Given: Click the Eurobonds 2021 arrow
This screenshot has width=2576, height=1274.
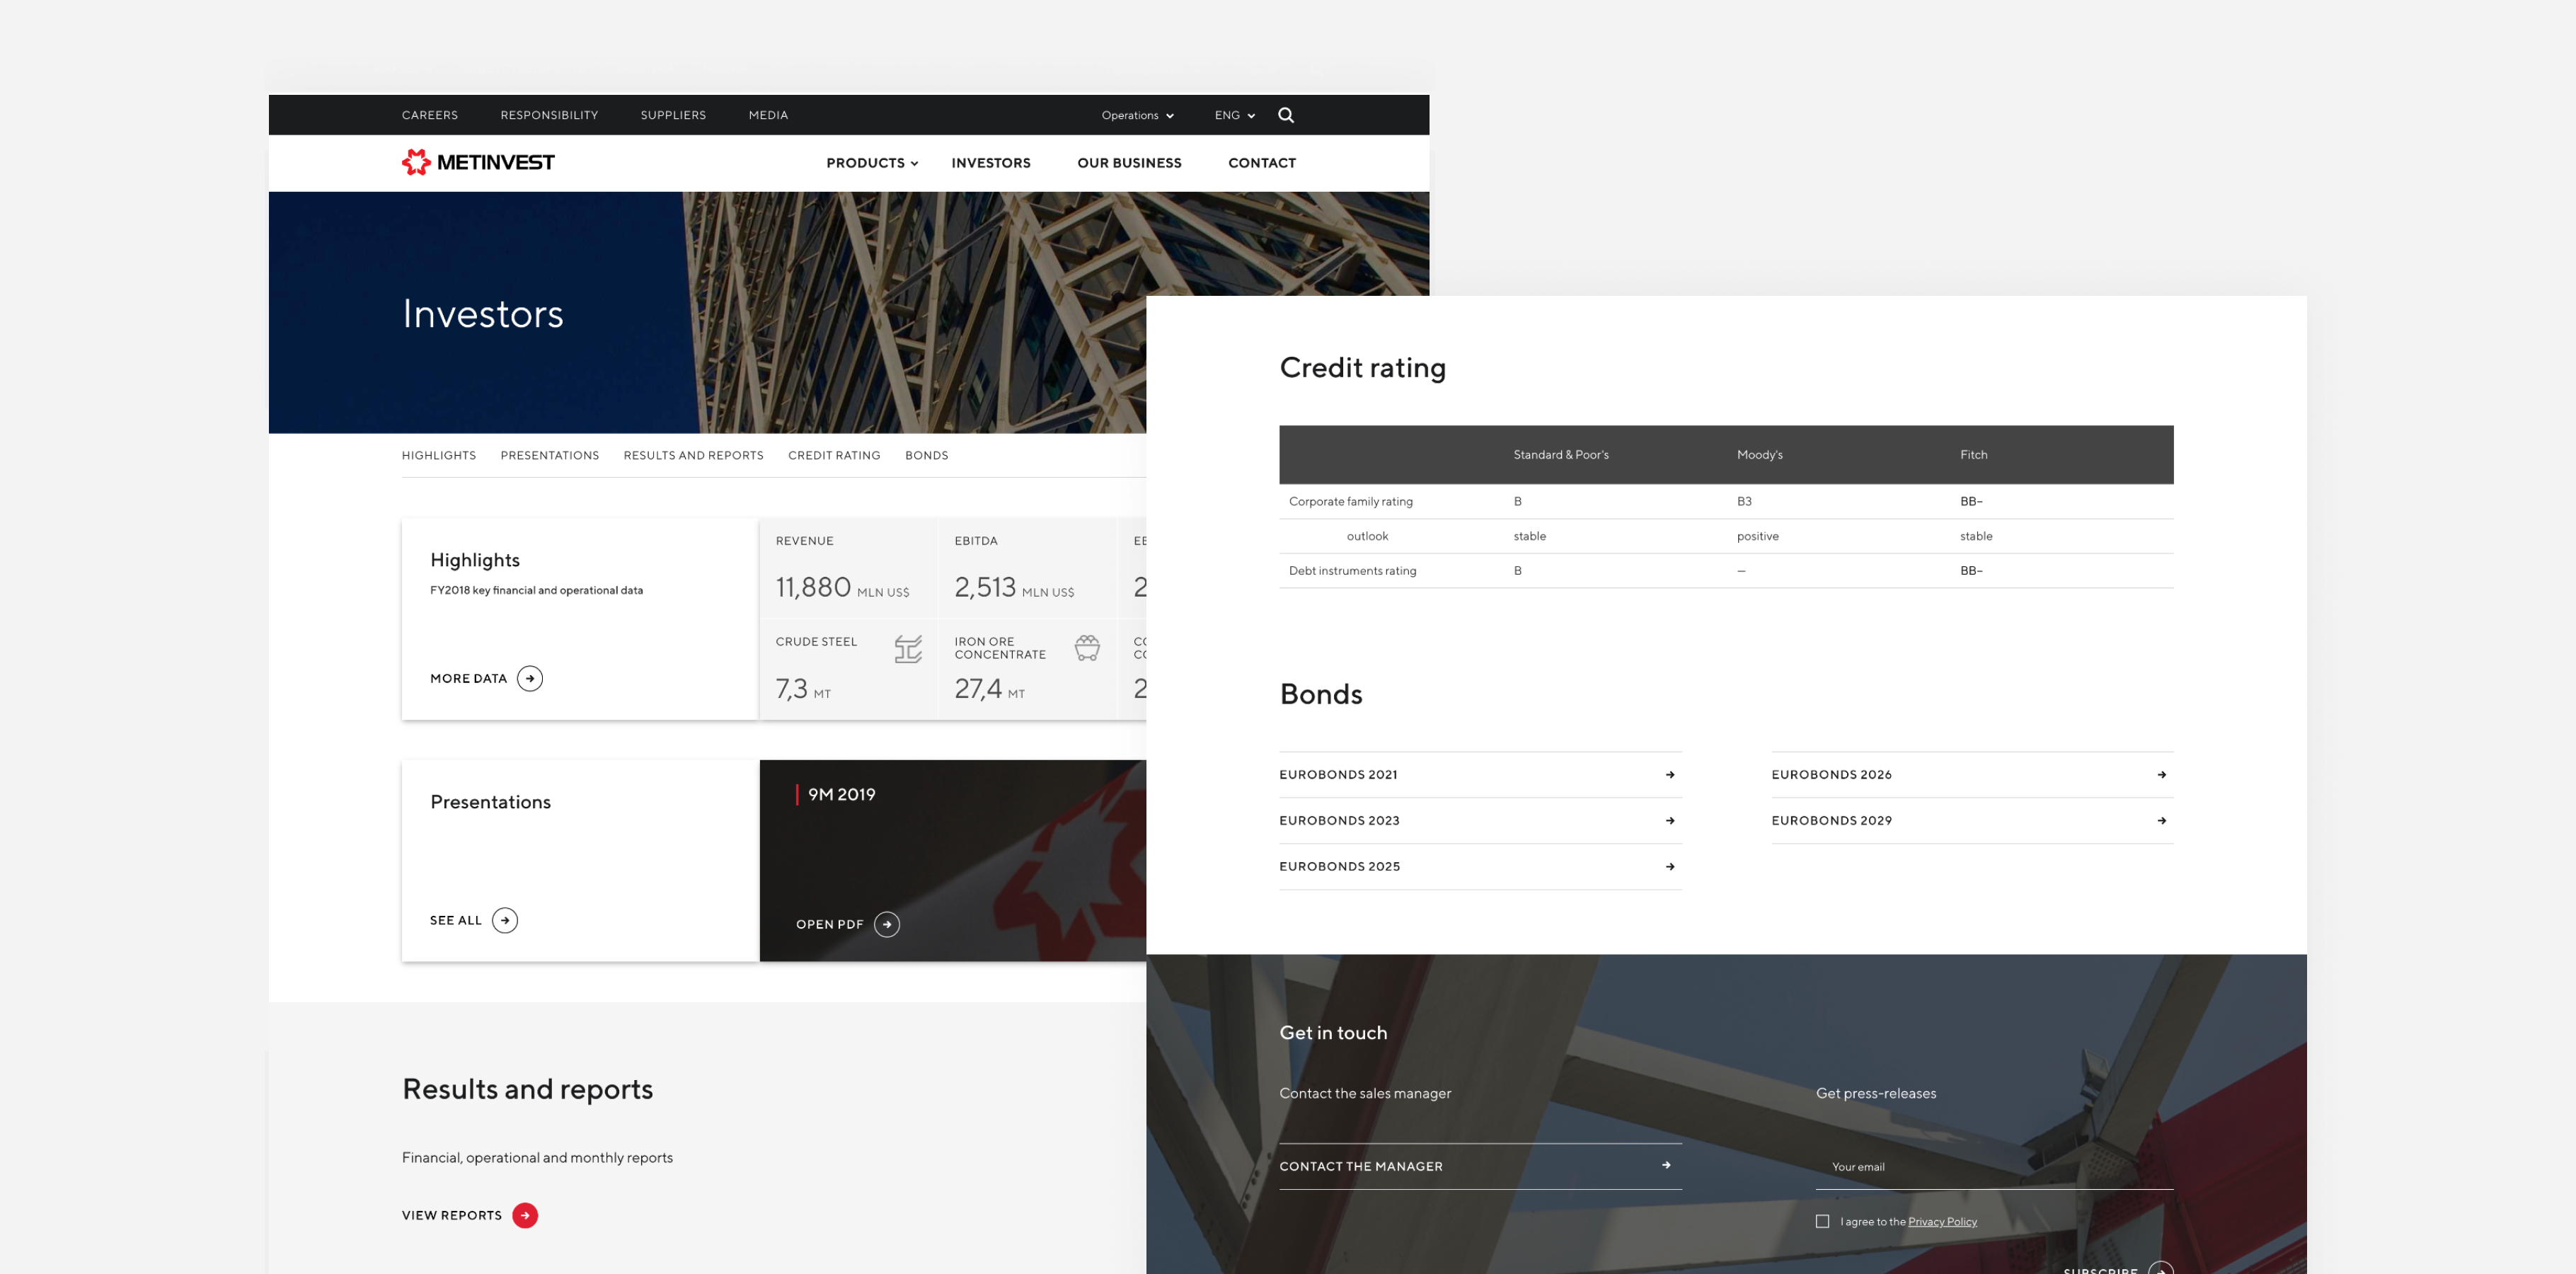Looking at the screenshot, I should [x=1670, y=775].
